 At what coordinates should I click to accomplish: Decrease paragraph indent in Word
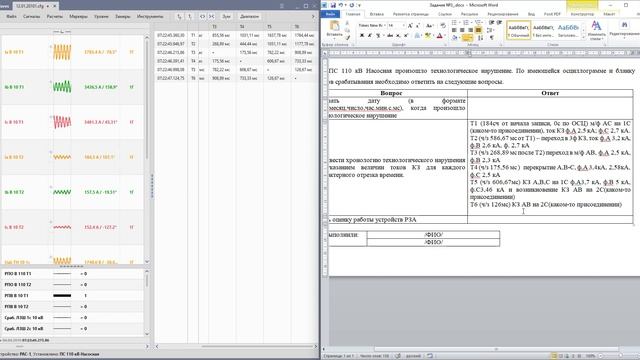tap(491, 22)
